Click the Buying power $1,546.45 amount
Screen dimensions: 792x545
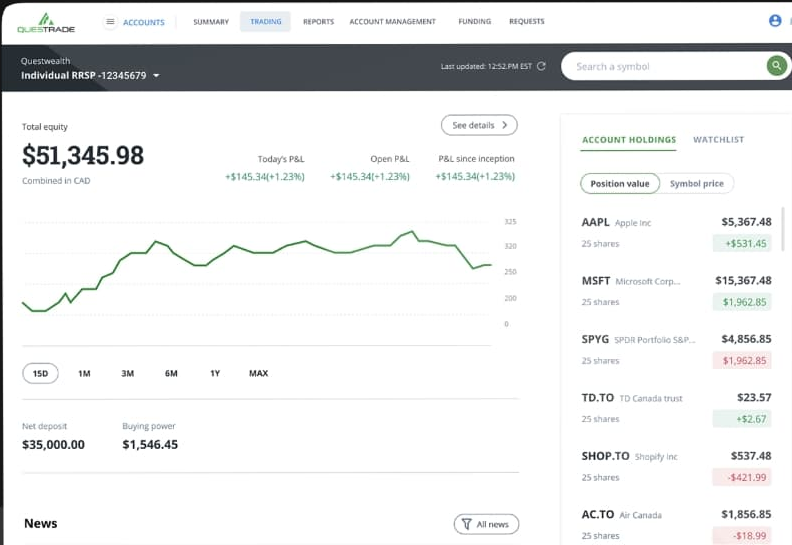[150, 445]
